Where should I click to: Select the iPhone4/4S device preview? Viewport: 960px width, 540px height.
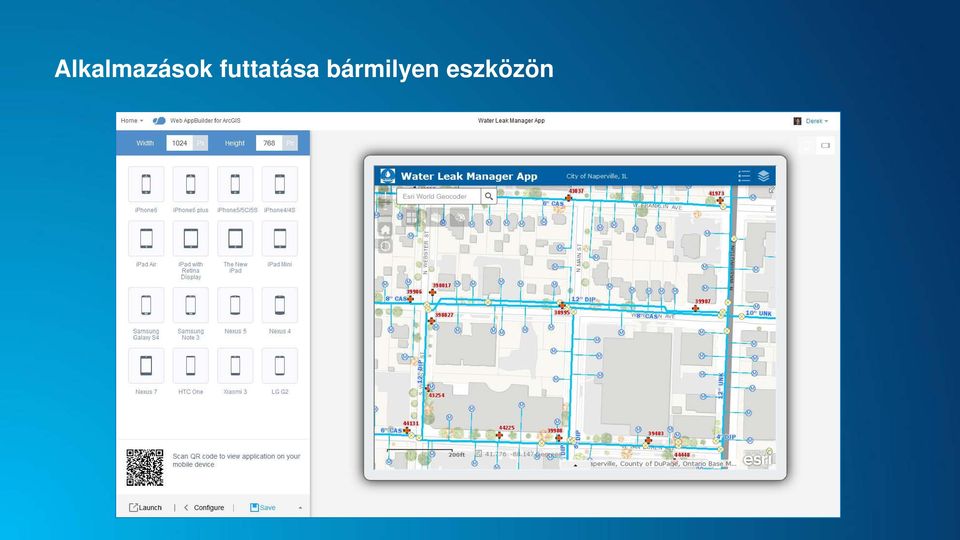(x=280, y=184)
